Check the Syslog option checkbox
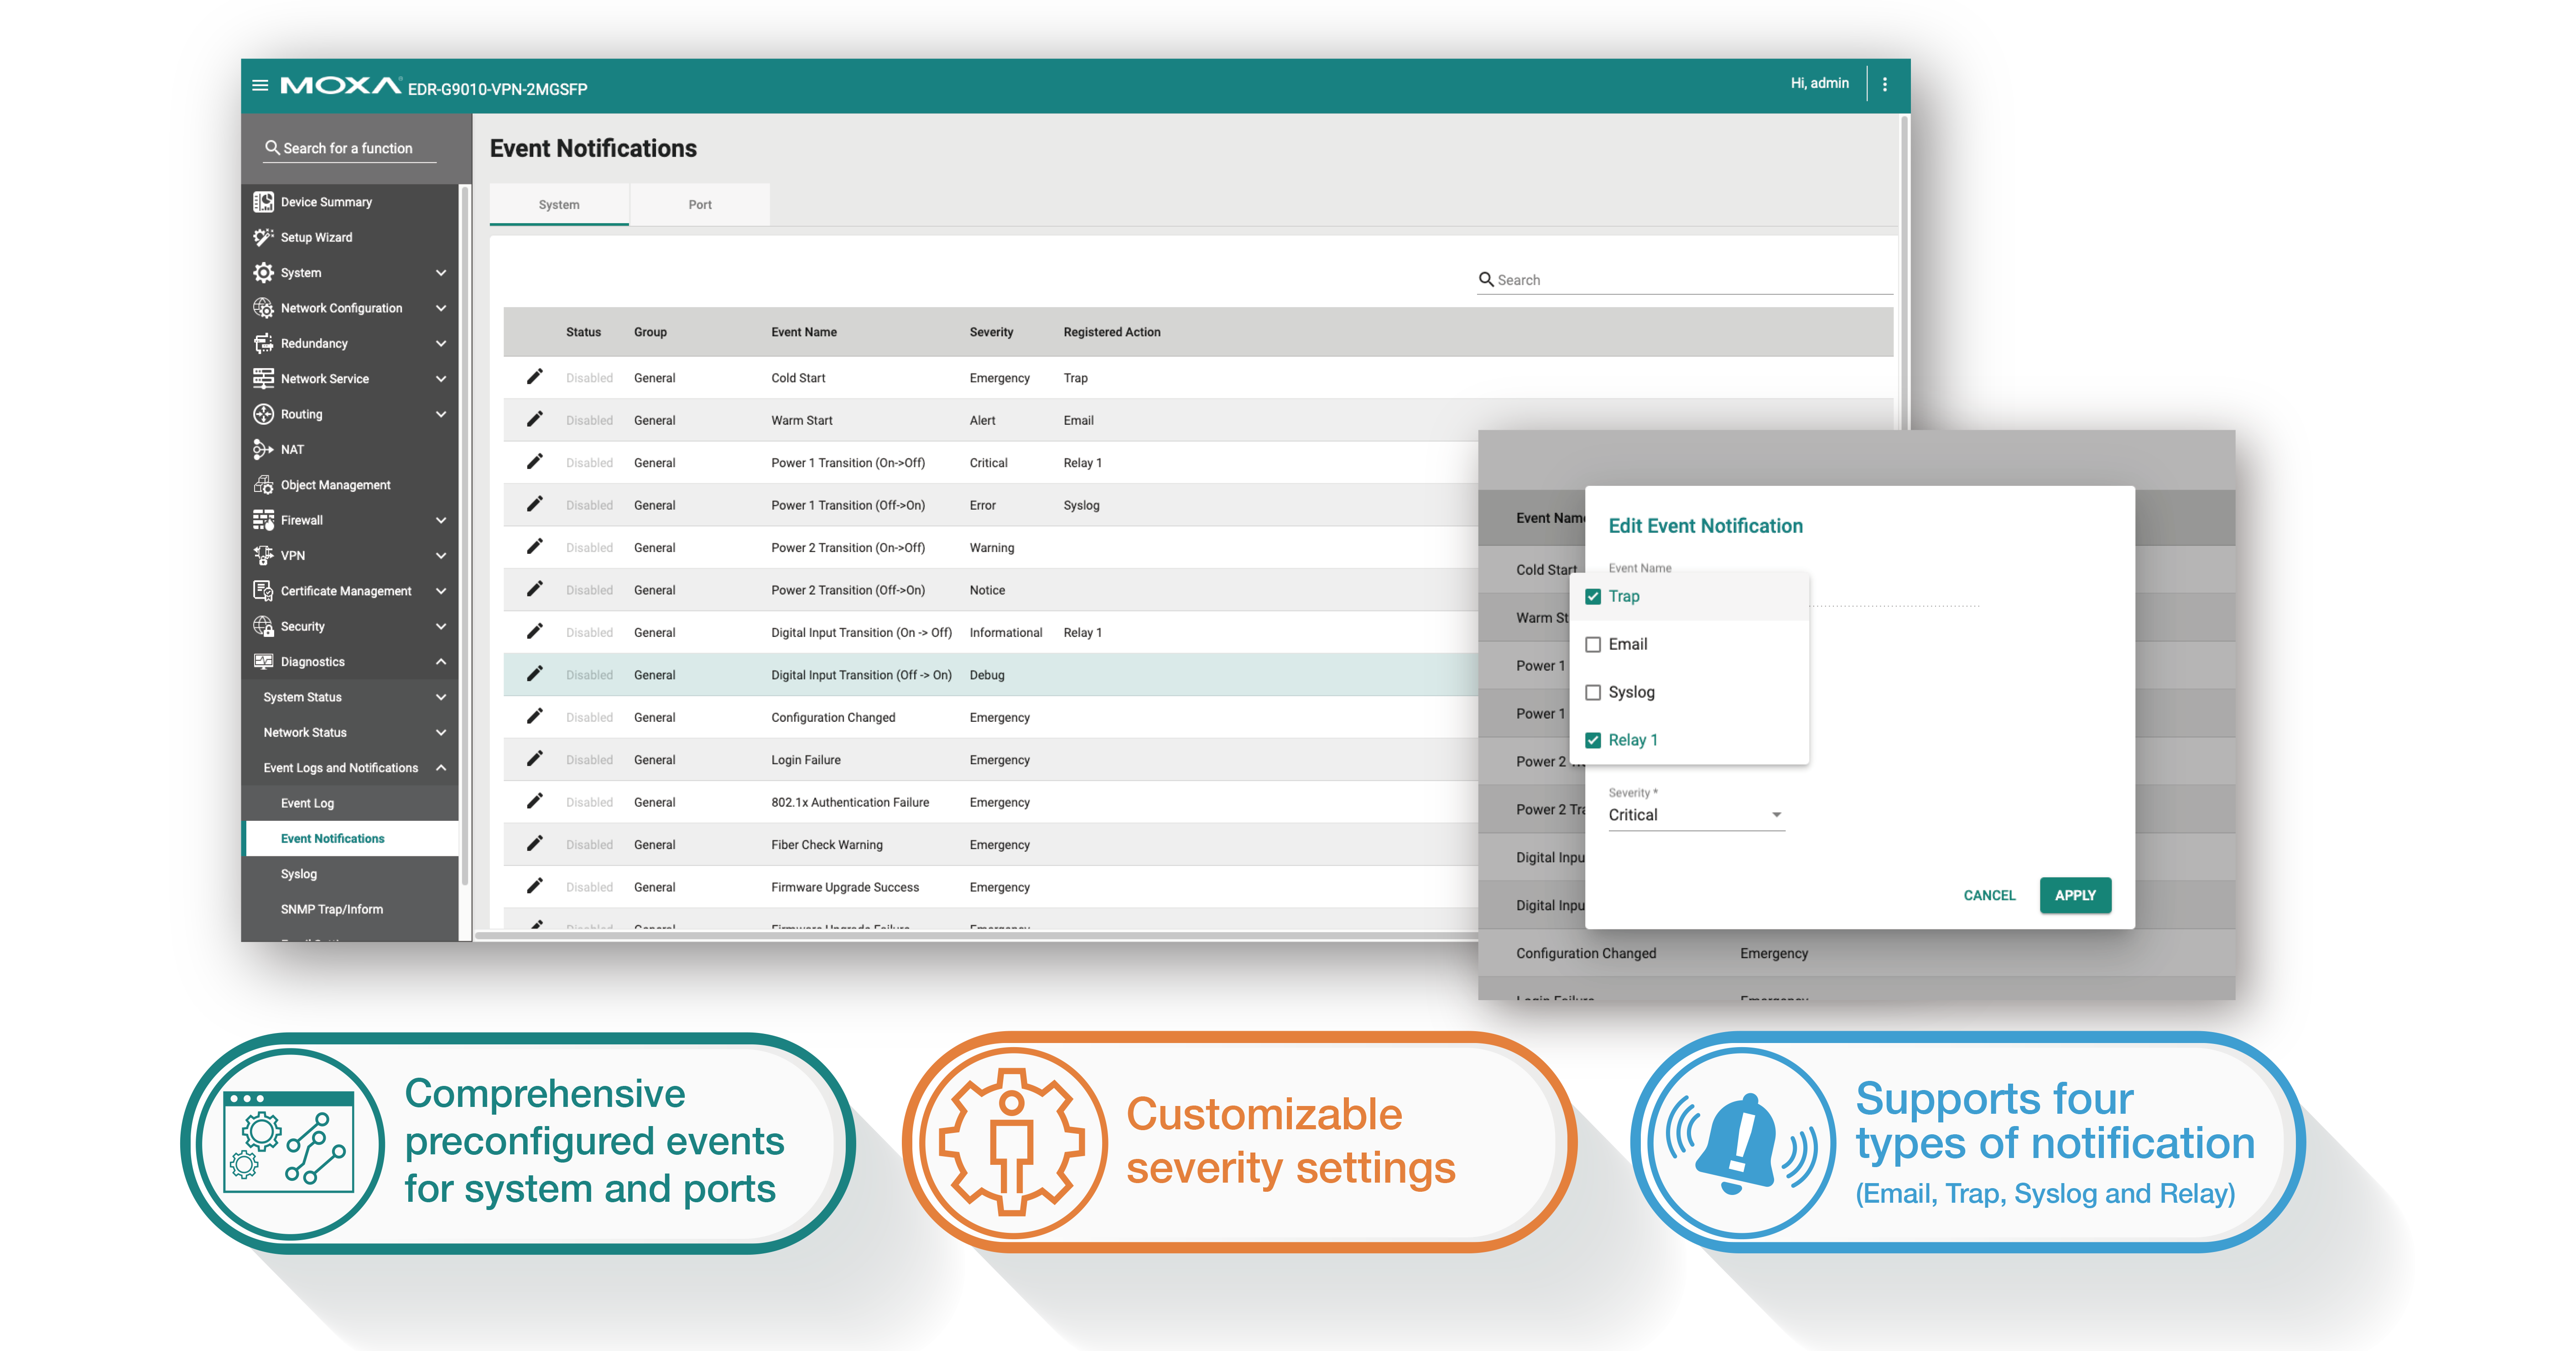Screen dimensions: 2576x1351 click(1593, 693)
